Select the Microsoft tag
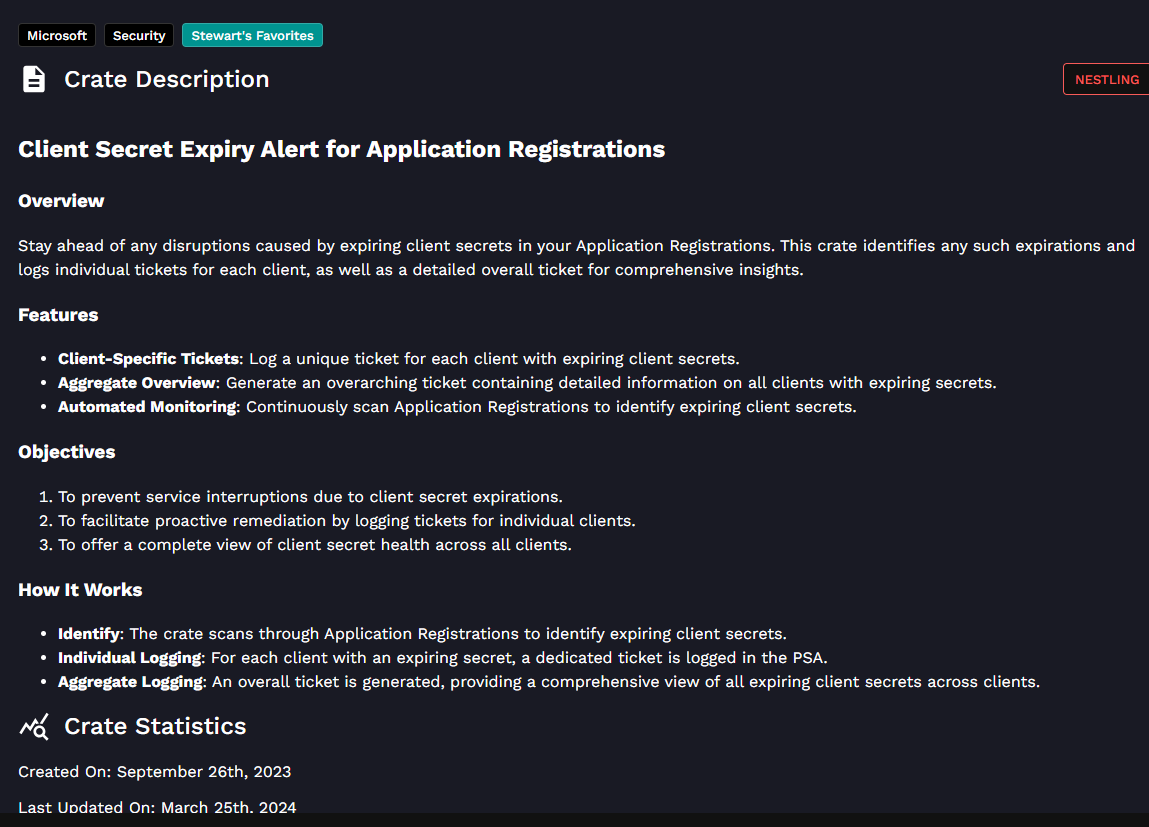Viewport: 1149px width, 827px height. [x=57, y=35]
